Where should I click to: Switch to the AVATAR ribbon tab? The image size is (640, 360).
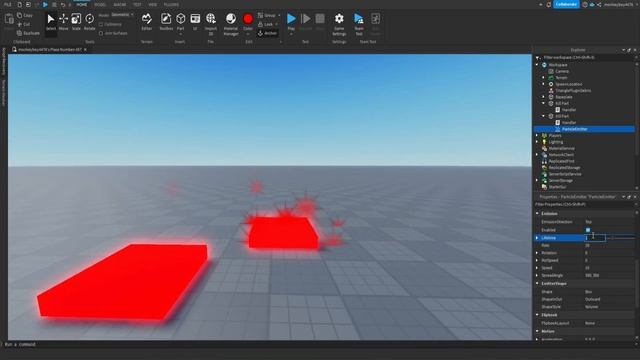[x=120, y=4]
